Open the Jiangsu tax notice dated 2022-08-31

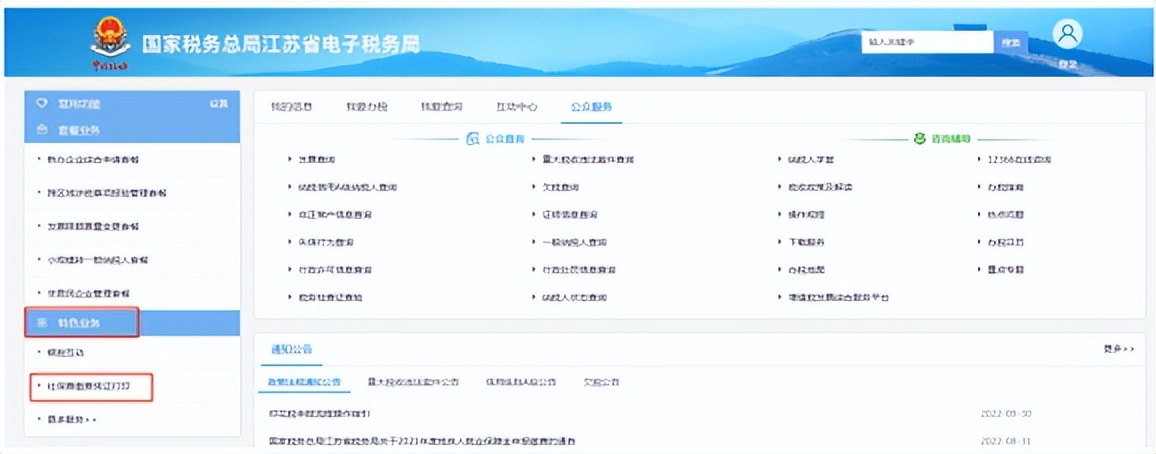pos(423,441)
